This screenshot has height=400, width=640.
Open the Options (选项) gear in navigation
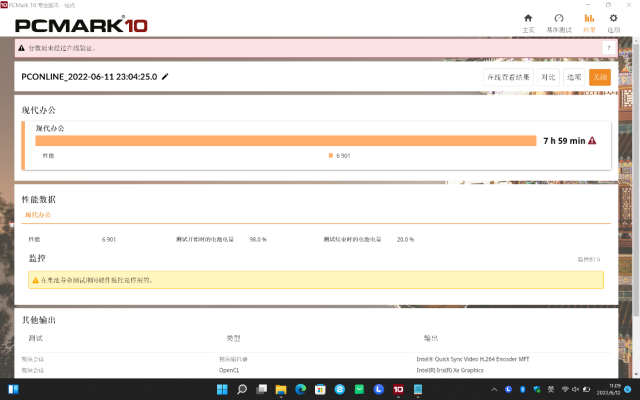click(x=613, y=23)
